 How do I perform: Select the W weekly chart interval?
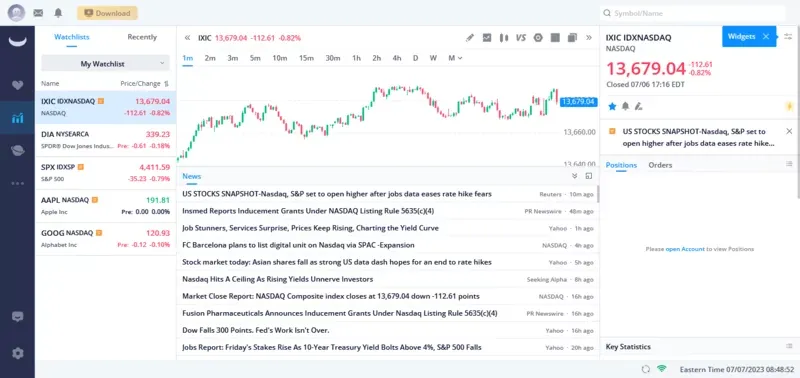pos(433,58)
